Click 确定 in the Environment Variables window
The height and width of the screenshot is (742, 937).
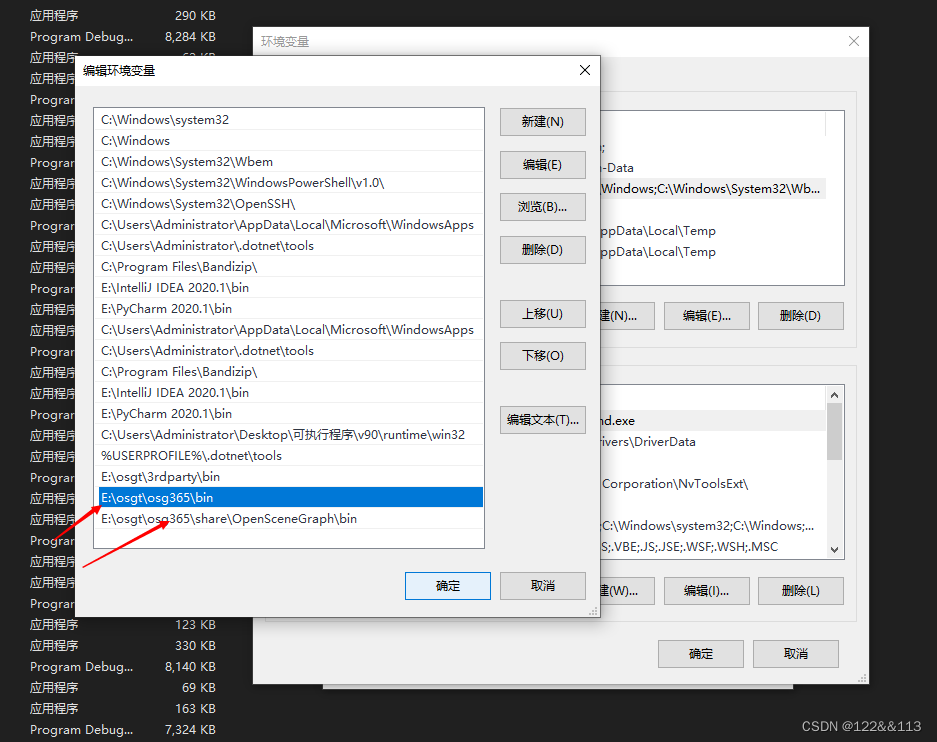tap(700, 654)
